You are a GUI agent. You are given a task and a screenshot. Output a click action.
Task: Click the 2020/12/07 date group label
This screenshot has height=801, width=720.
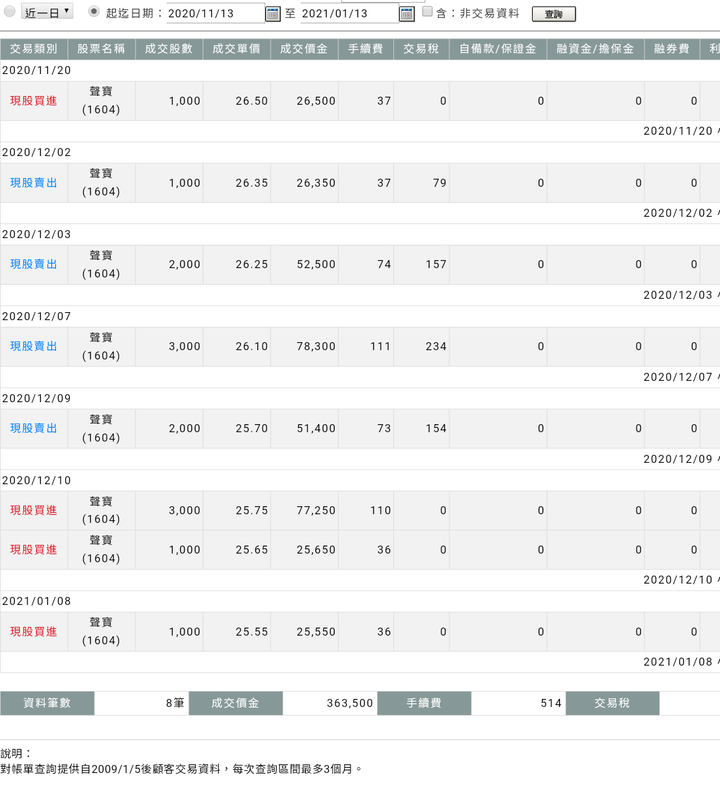[x=36, y=316]
